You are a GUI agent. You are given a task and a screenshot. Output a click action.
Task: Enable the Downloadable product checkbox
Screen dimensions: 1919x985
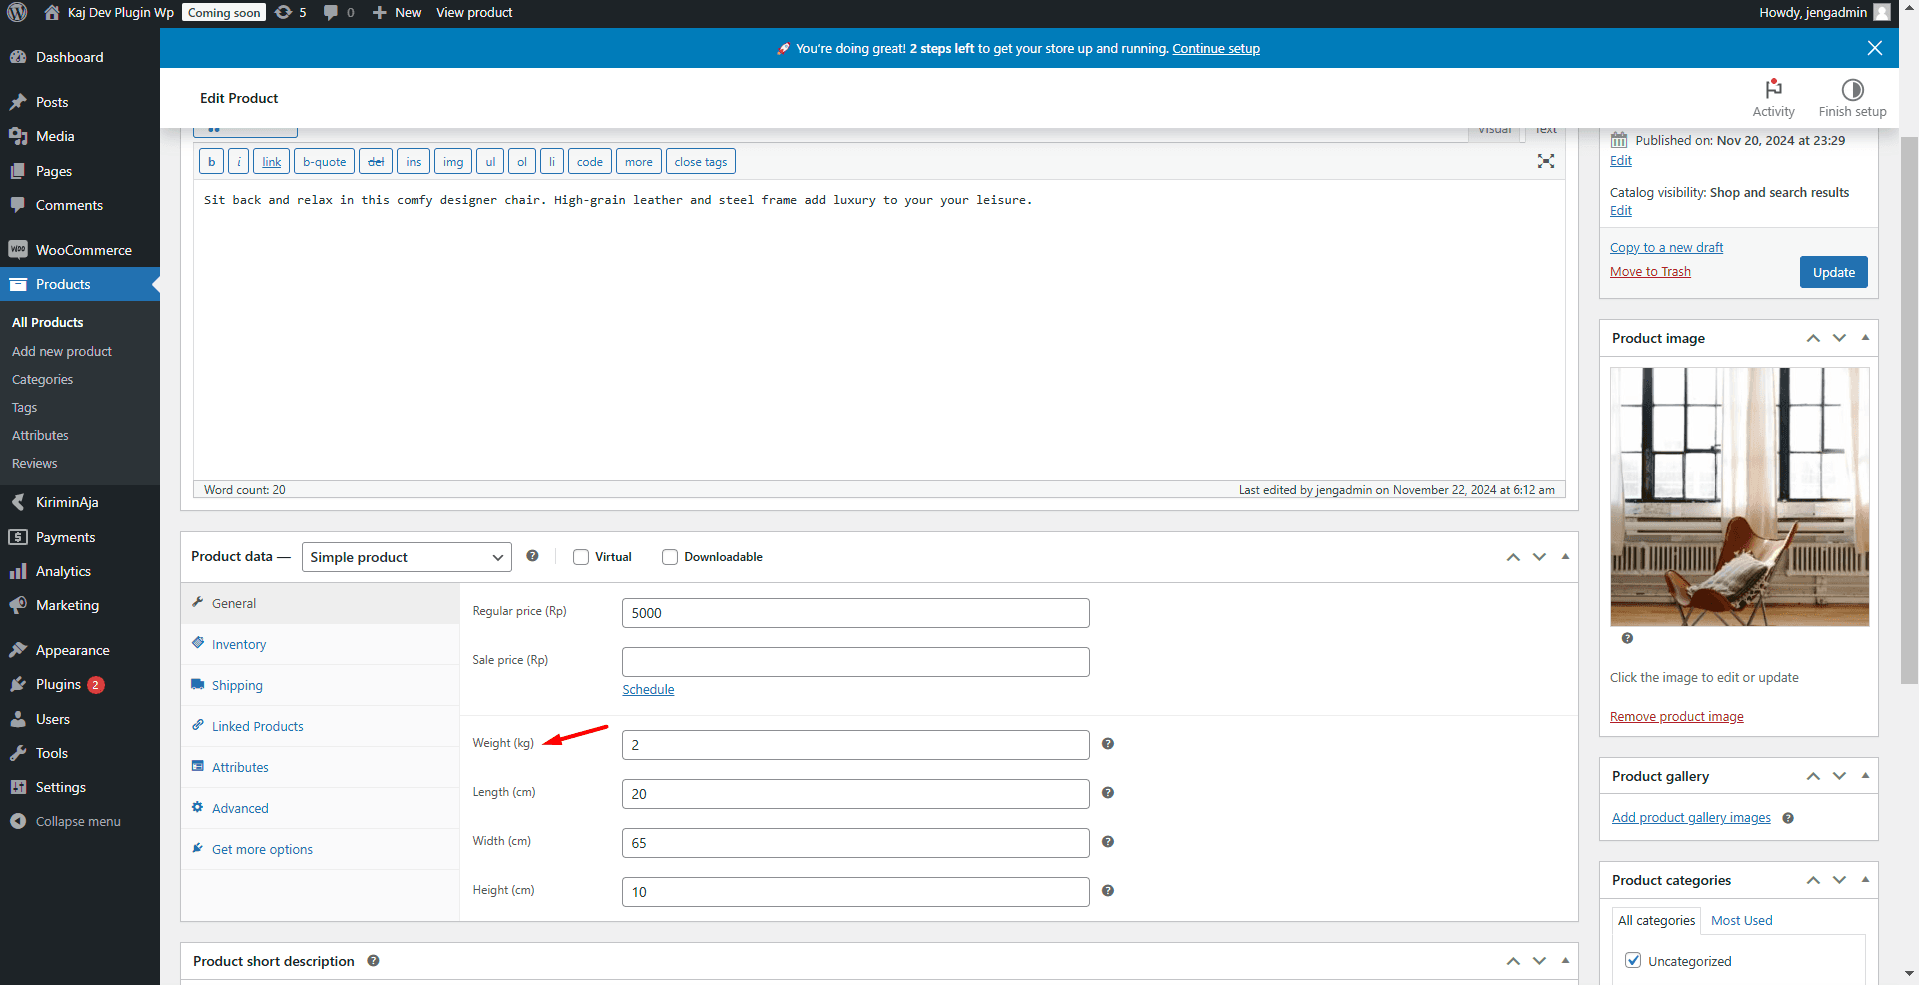(x=669, y=557)
